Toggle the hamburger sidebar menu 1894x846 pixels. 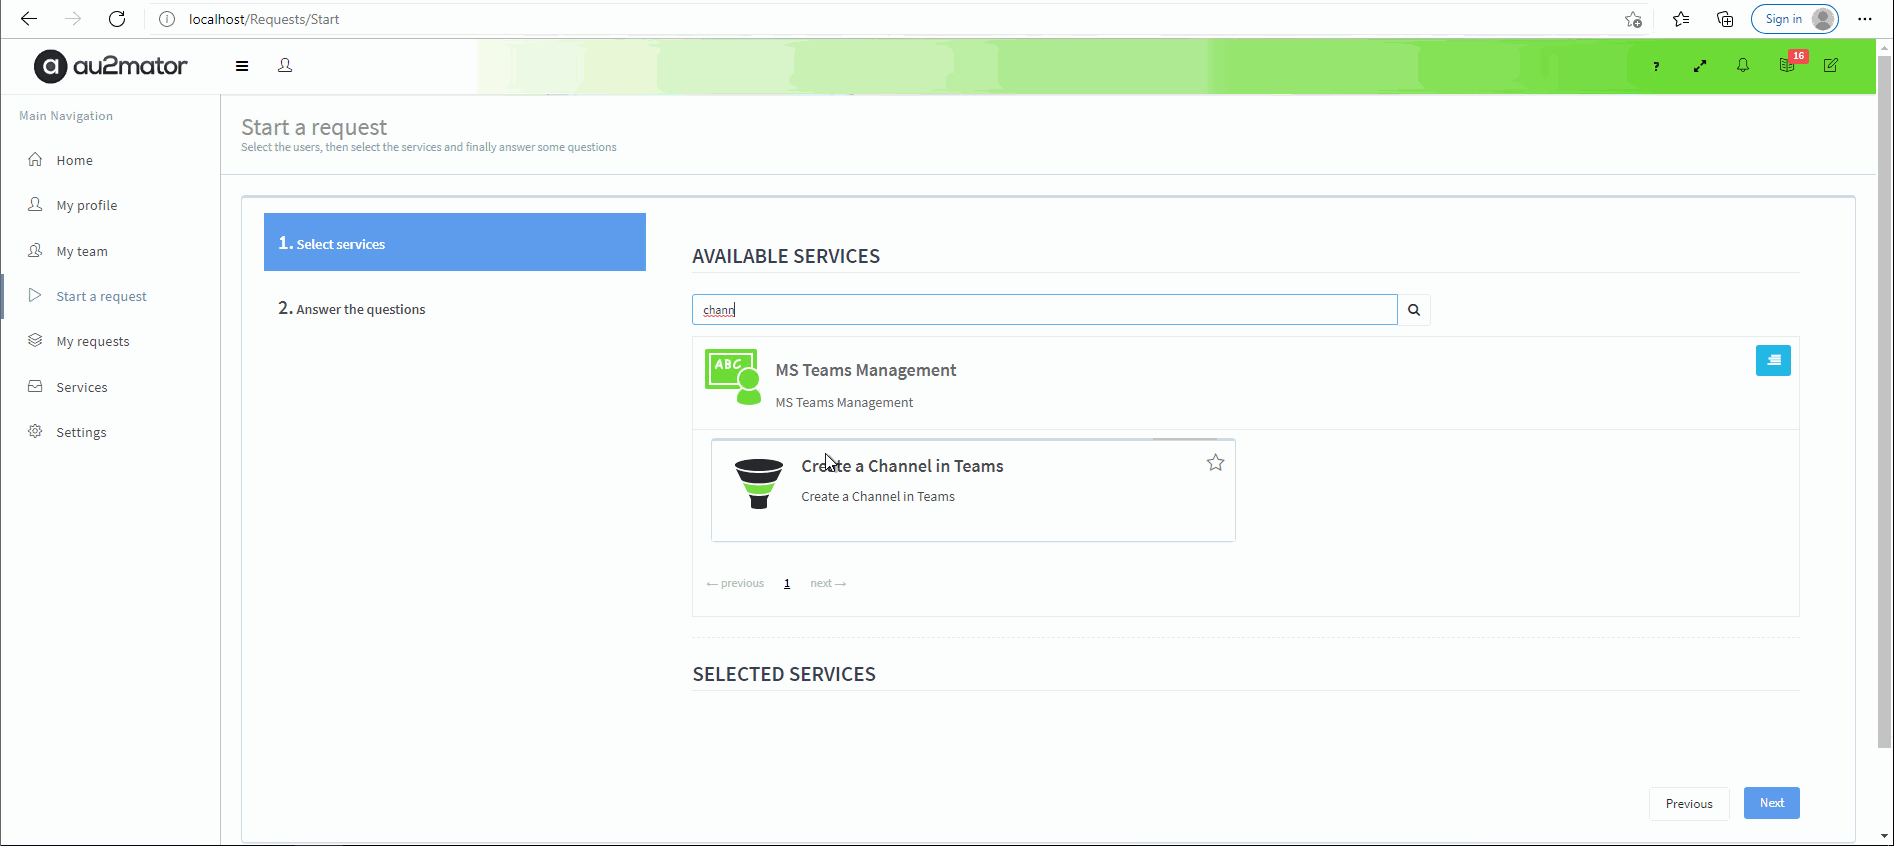pos(242,66)
